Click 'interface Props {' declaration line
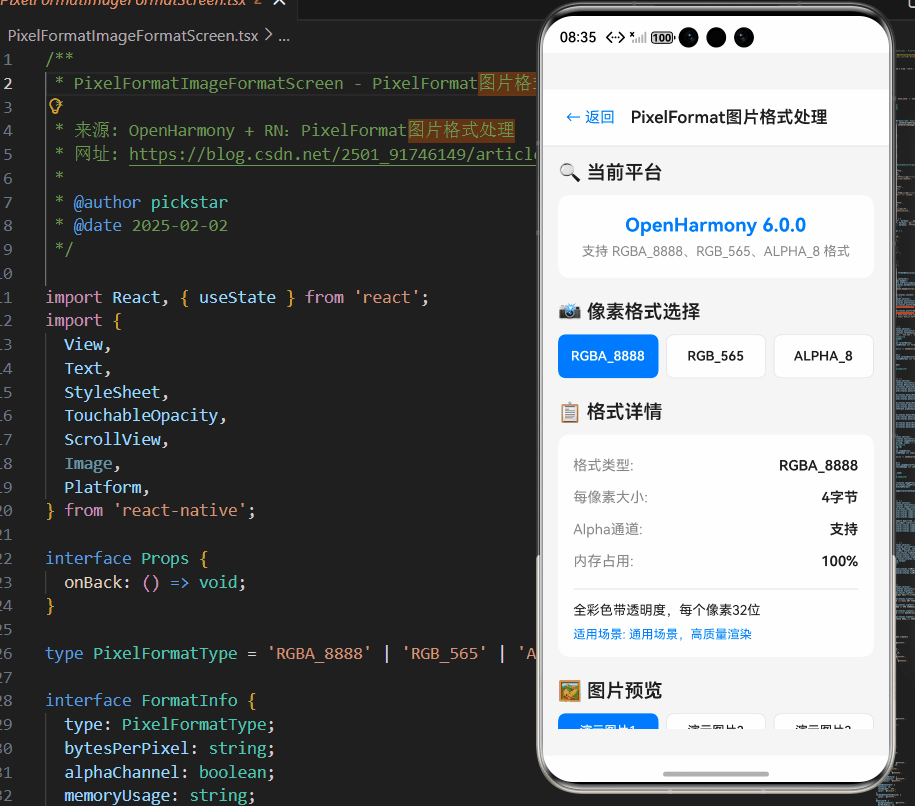This screenshot has height=806, width=915. [127, 559]
